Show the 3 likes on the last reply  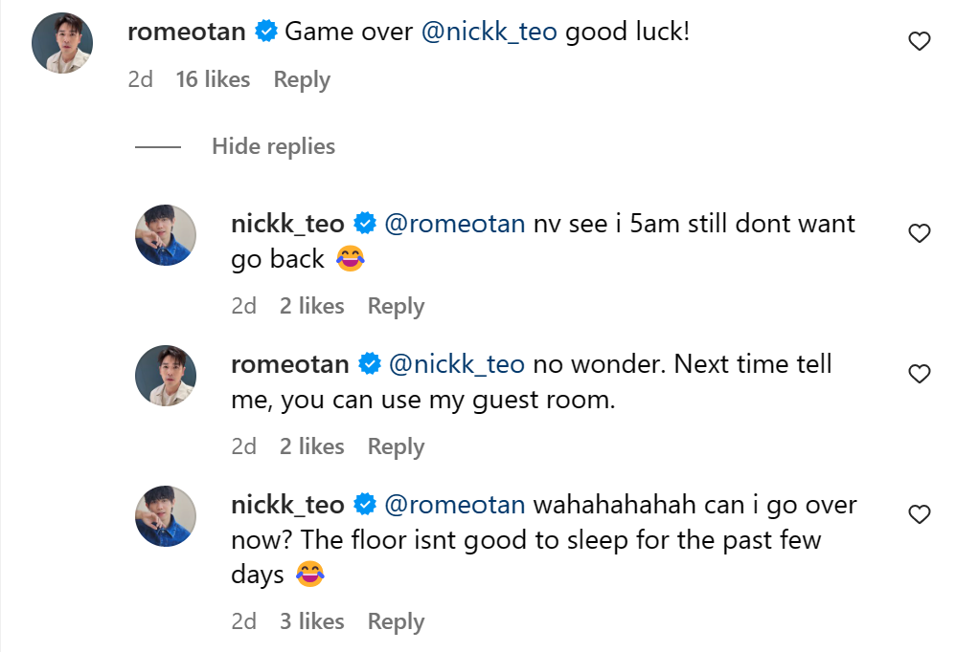pos(311,621)
